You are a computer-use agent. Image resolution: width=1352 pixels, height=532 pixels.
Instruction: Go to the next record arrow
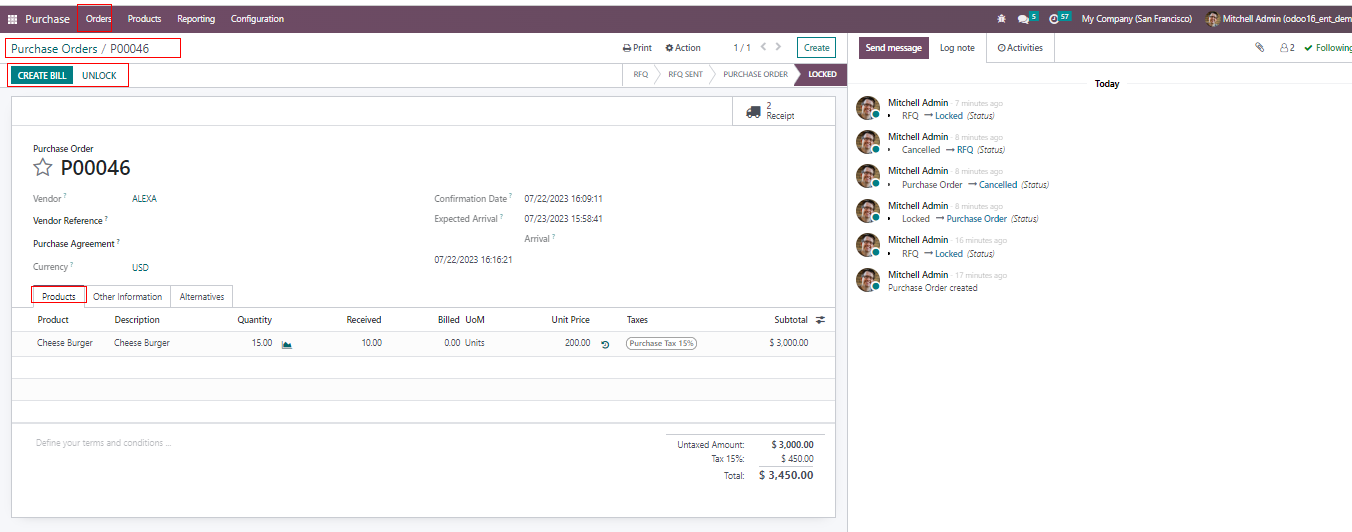778,47
